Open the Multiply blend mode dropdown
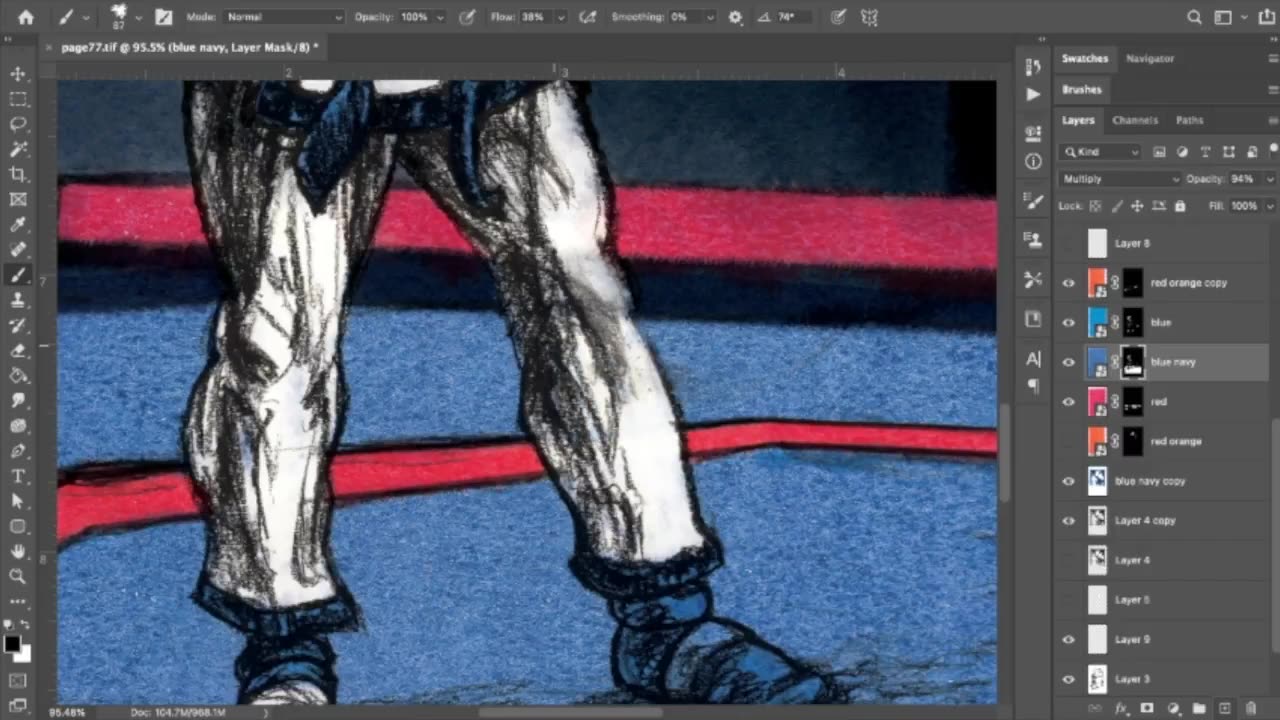This screenshot has height=720, width=1280. point(1120,179)
